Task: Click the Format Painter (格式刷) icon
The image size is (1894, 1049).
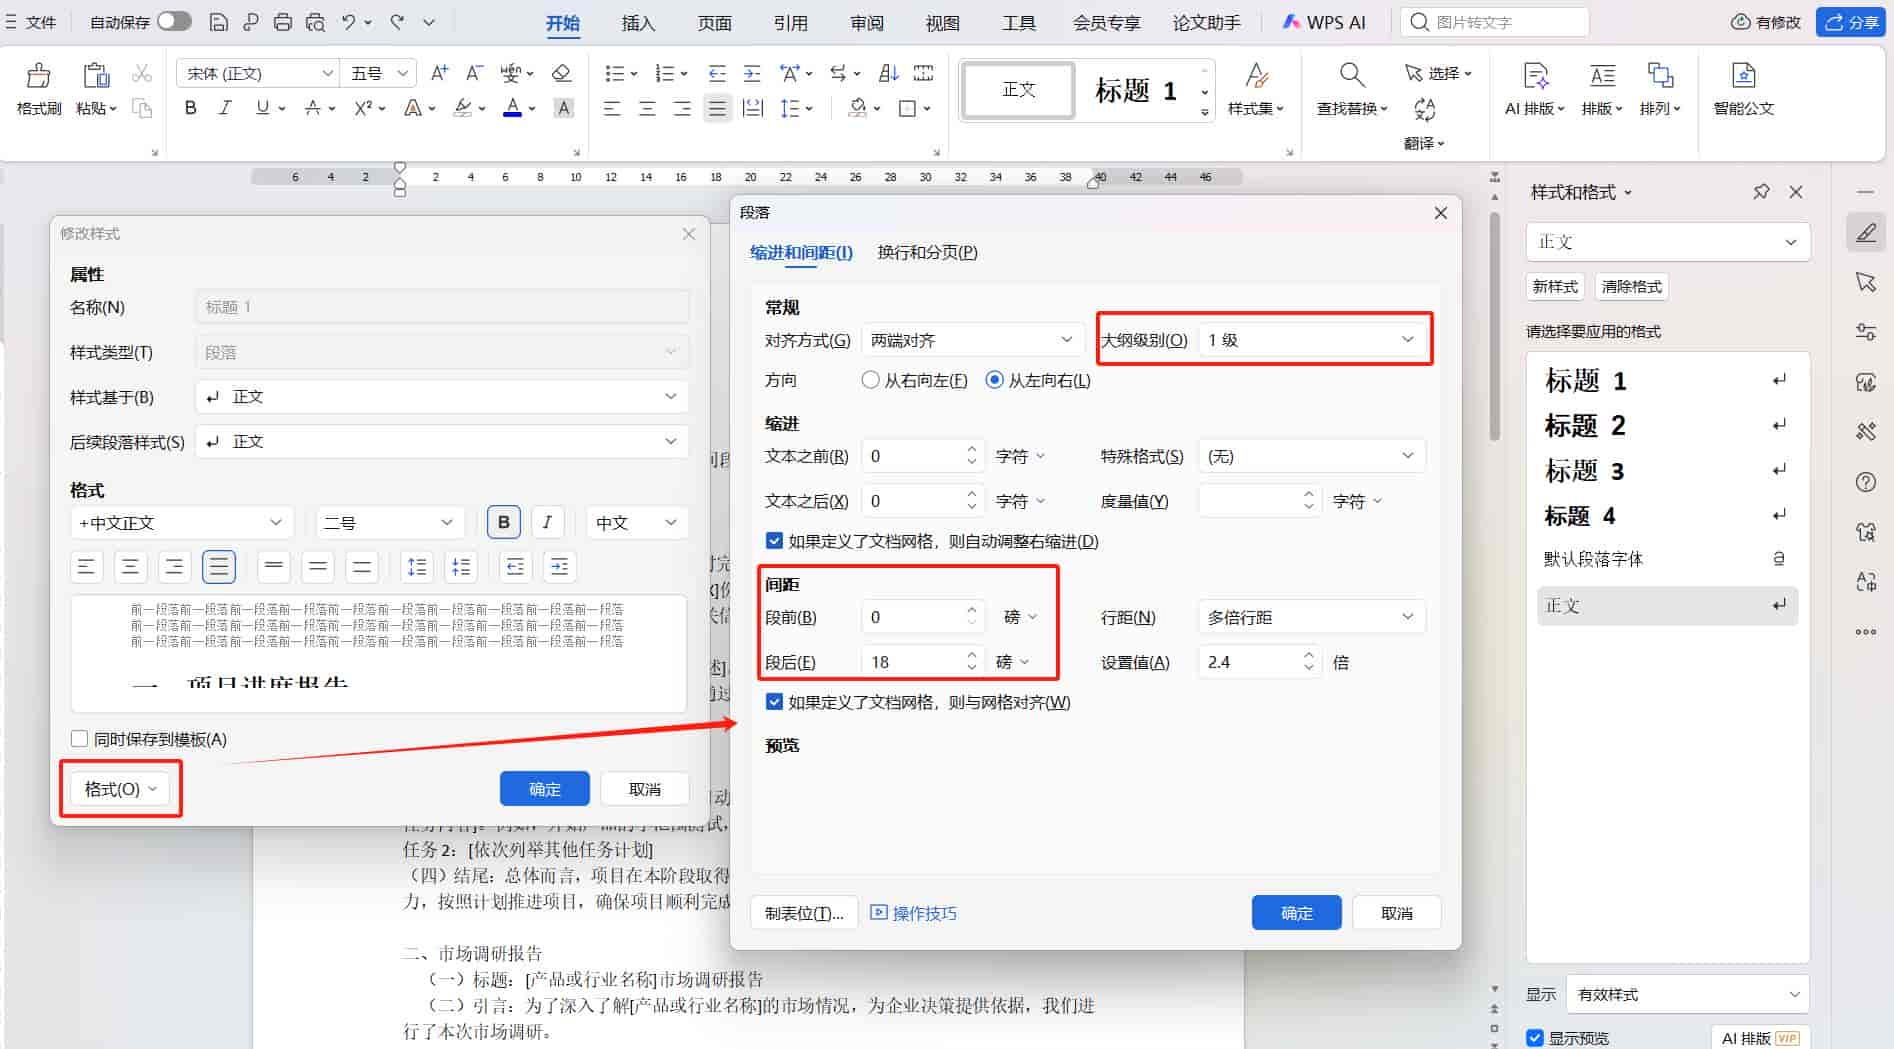Action: pyautogui.click(x=39, y=76)
